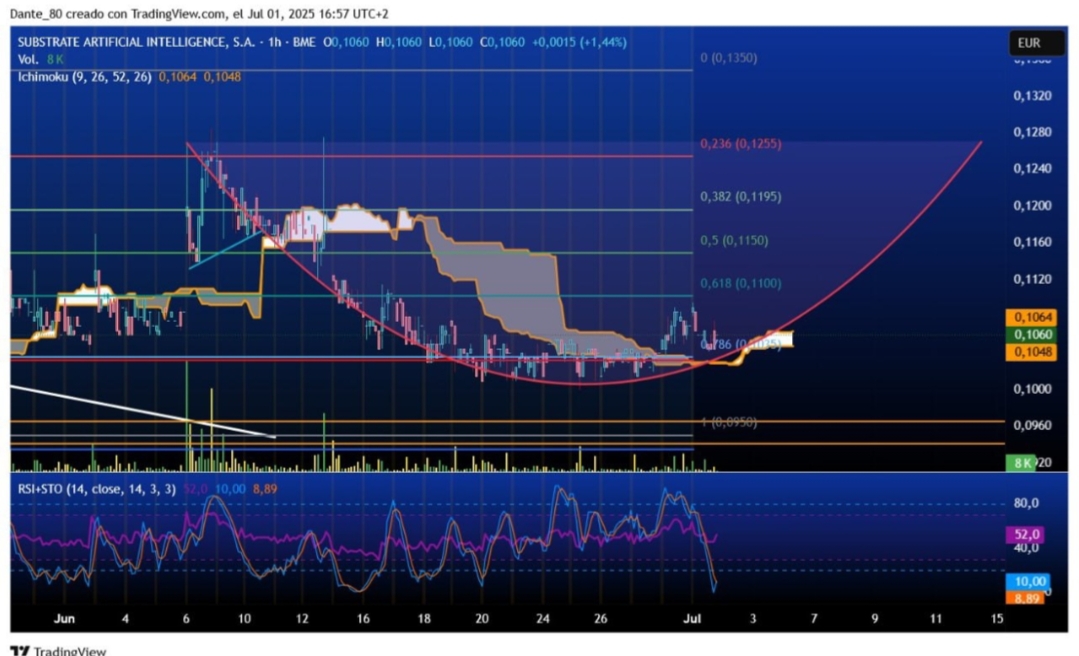This screenshot has height=656, width=1079.
Task: Click Jun on the time axis
Action: click(64, 618)
